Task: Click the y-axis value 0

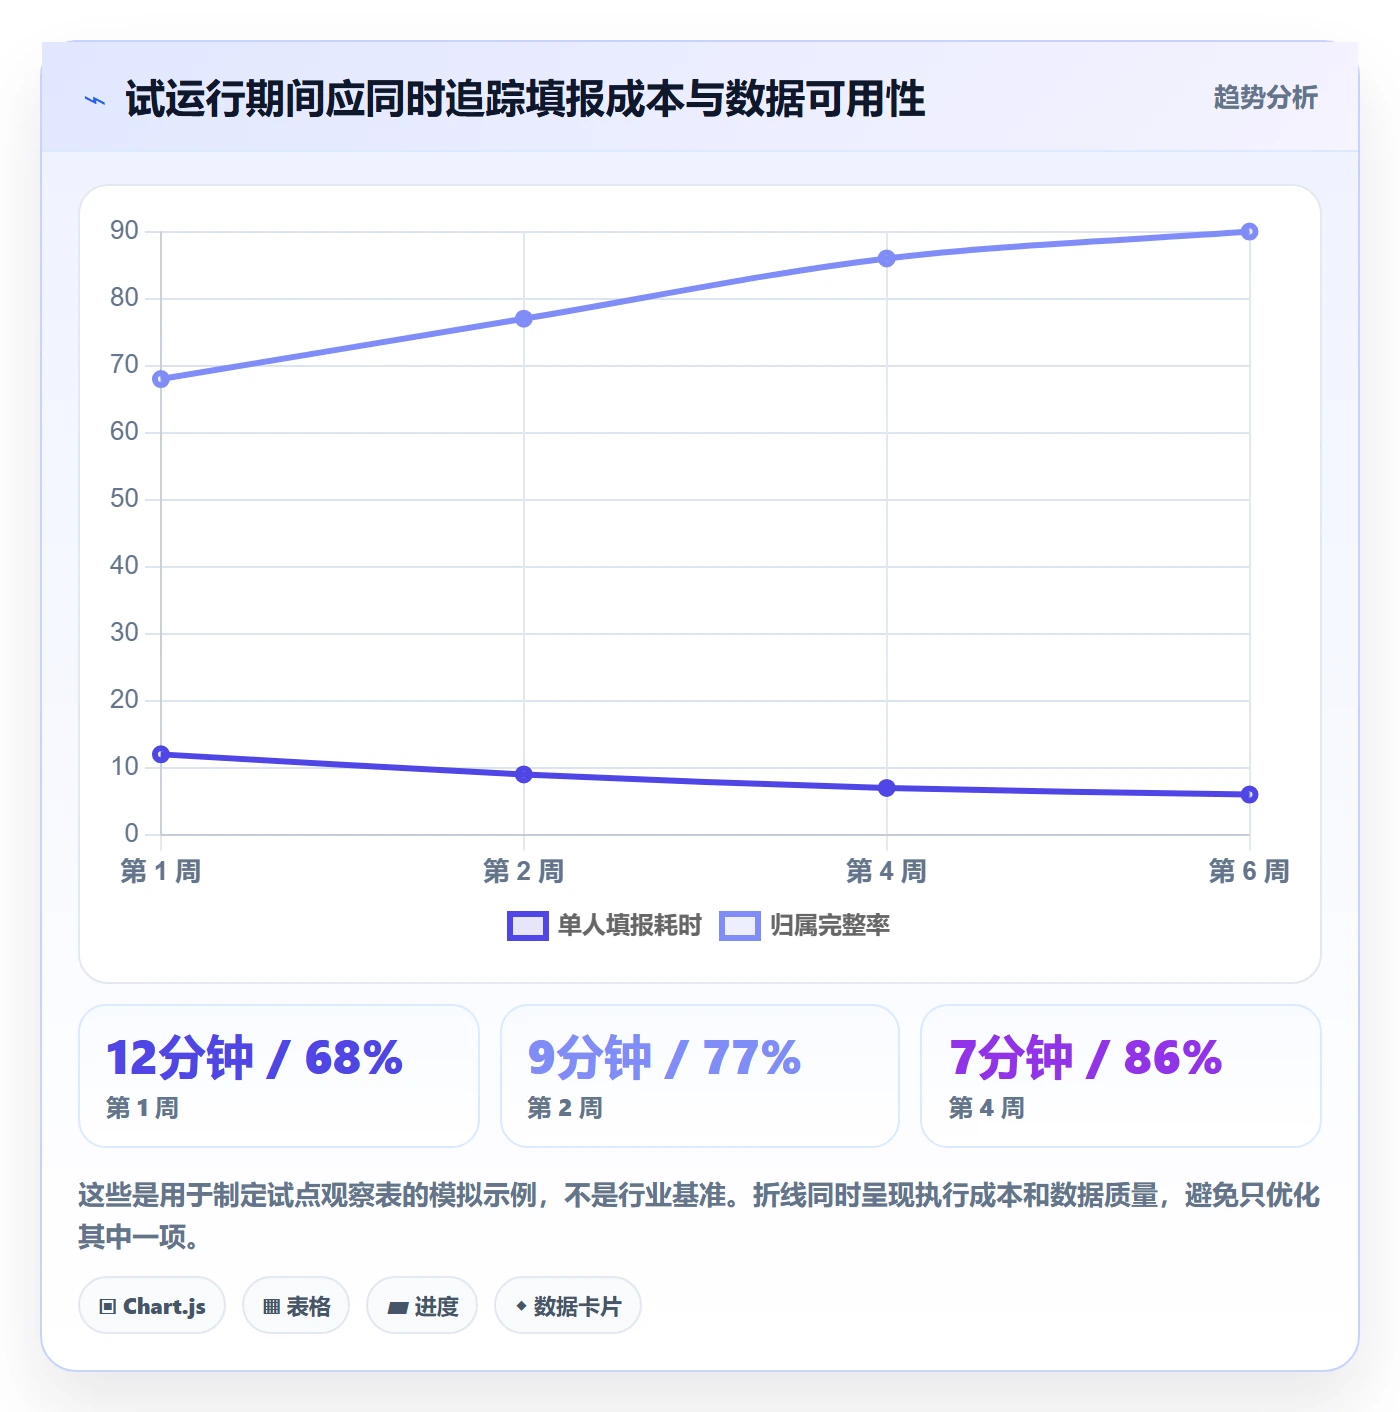Action: [x=131, y=833]
